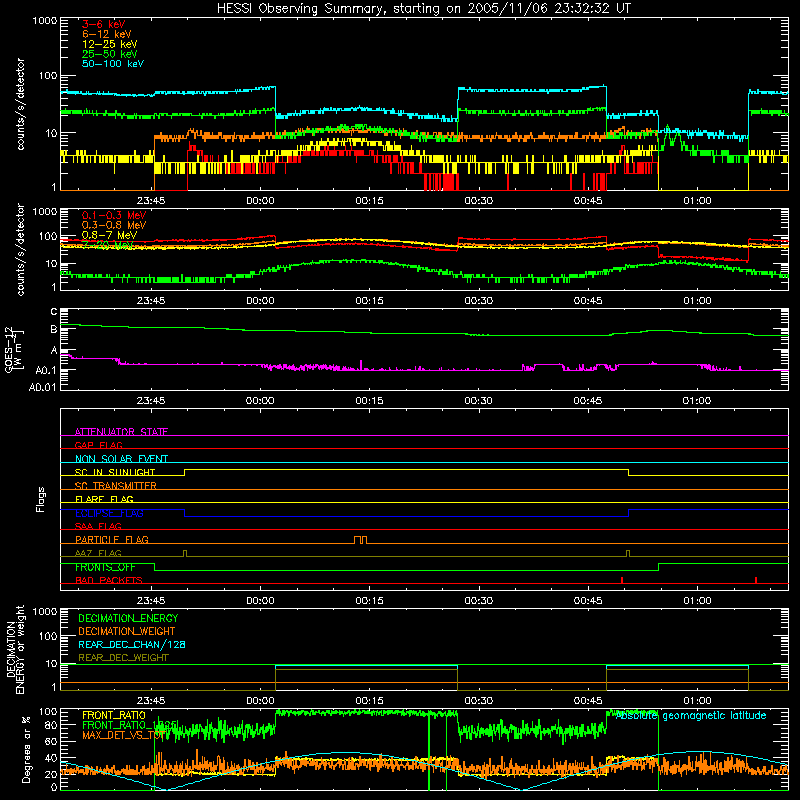800x800 pixels.
Task: Click the Absolute geomagnetic latitude label
Action: (691, 716)
